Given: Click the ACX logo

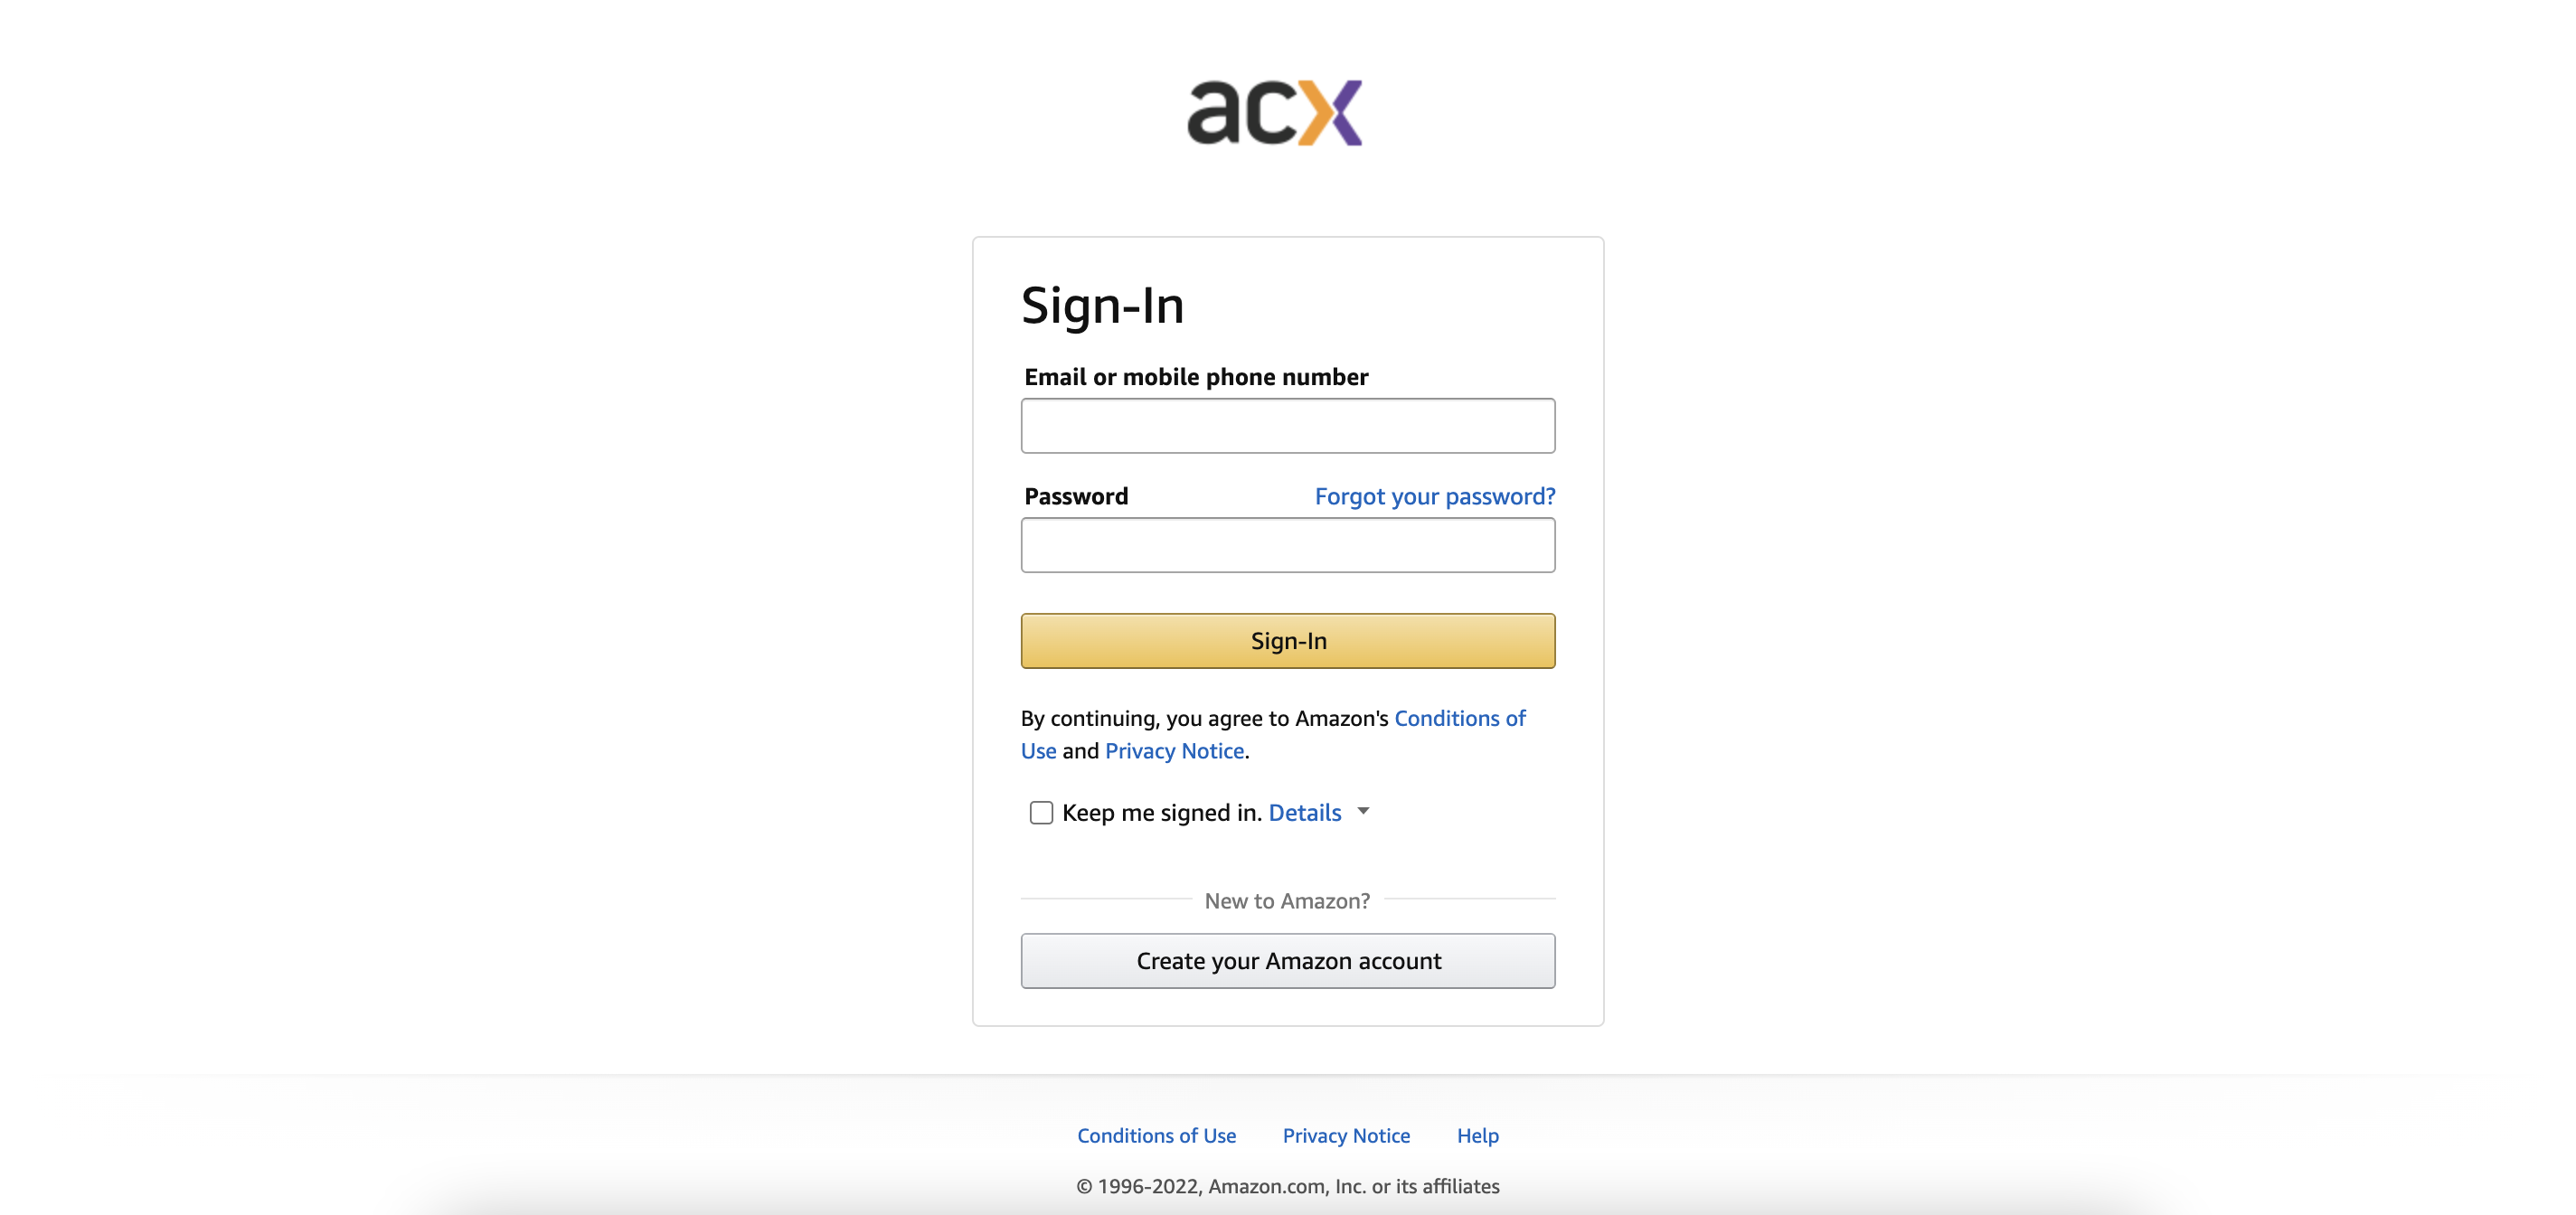Looking at the screenshot, I should coord(1275,112).
